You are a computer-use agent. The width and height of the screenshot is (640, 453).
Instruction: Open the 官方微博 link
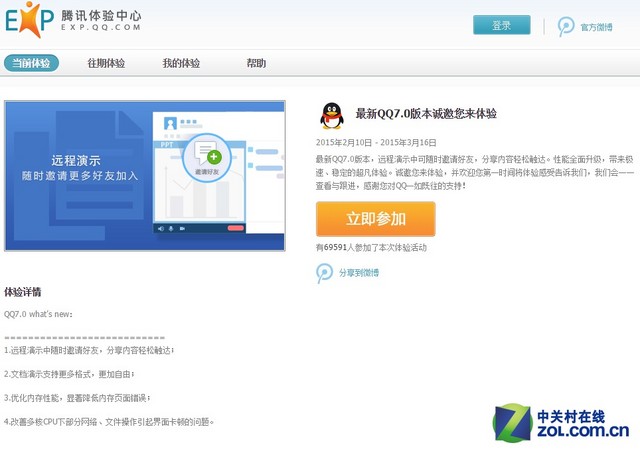click(x=596, y=27)
